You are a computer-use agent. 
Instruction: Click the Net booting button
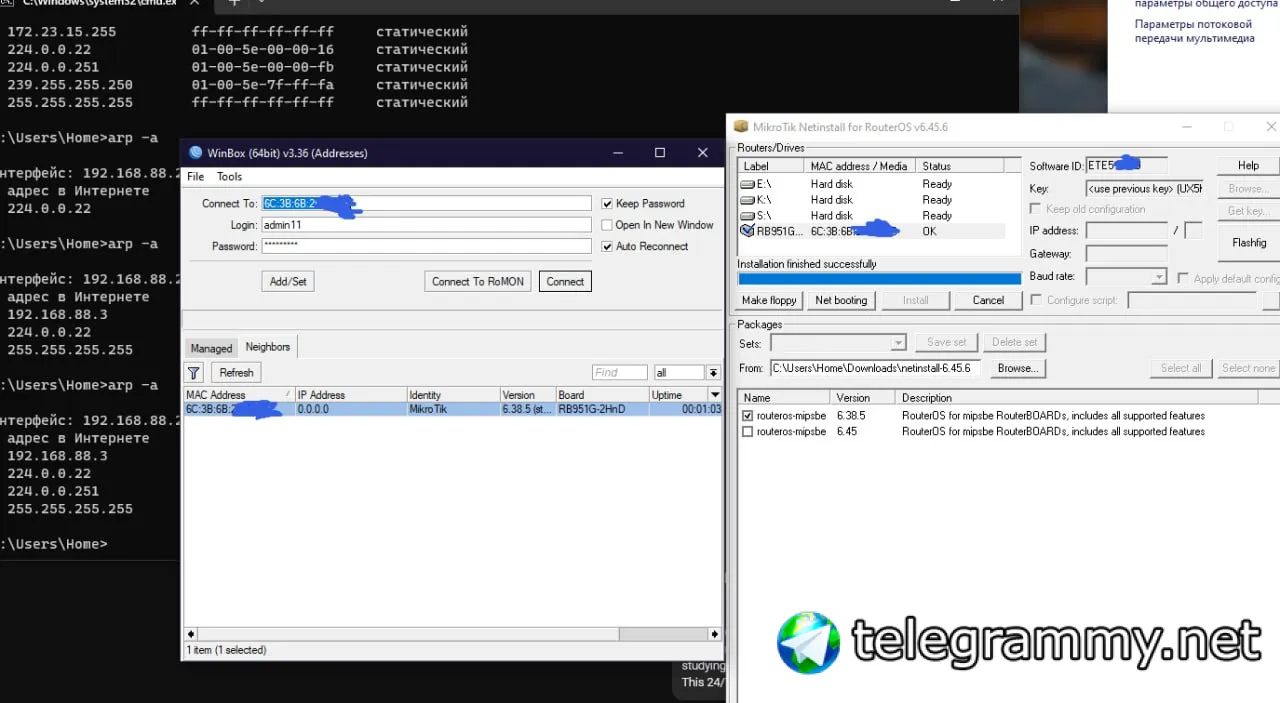click(841, 300)
